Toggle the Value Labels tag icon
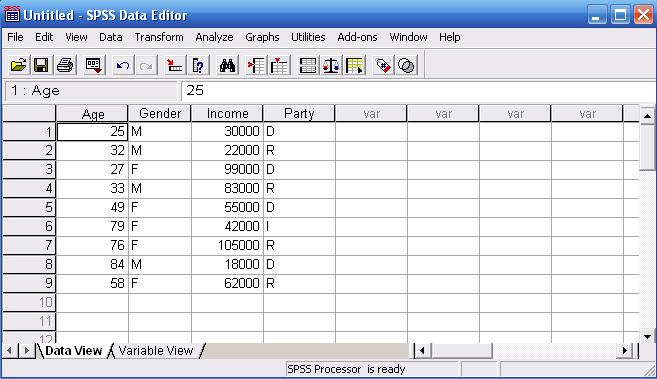The image size is (657, 379). tap(383, 65)
